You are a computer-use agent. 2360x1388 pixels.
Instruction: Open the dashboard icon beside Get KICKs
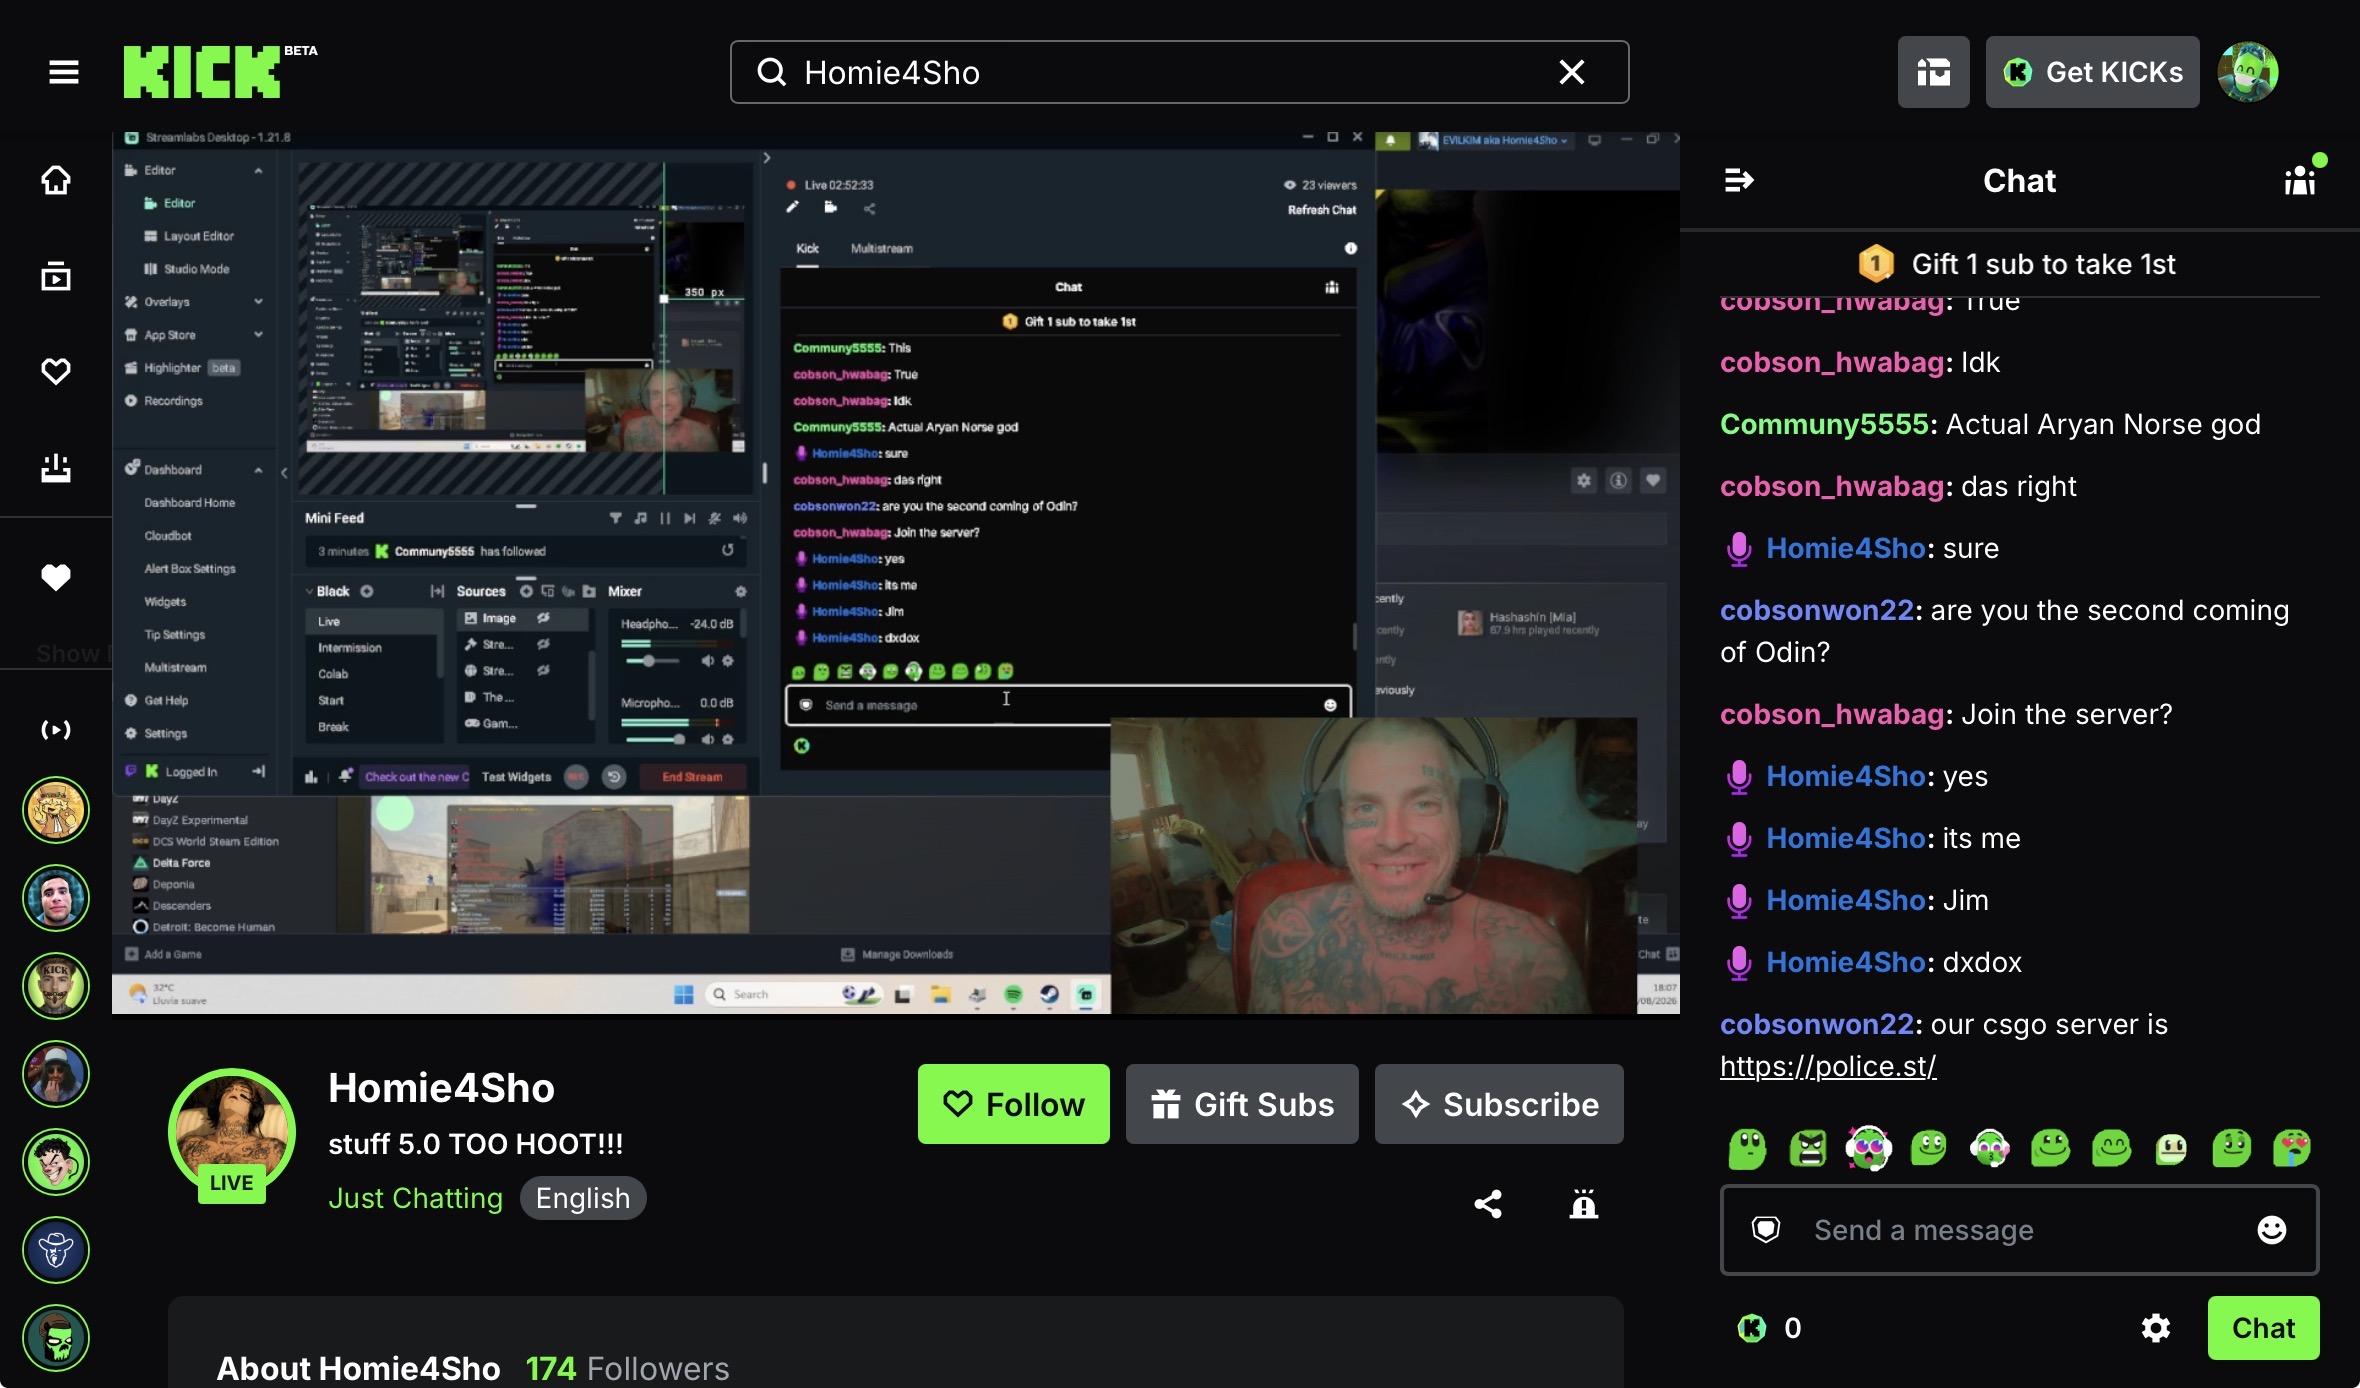(x=1934, y=72)
